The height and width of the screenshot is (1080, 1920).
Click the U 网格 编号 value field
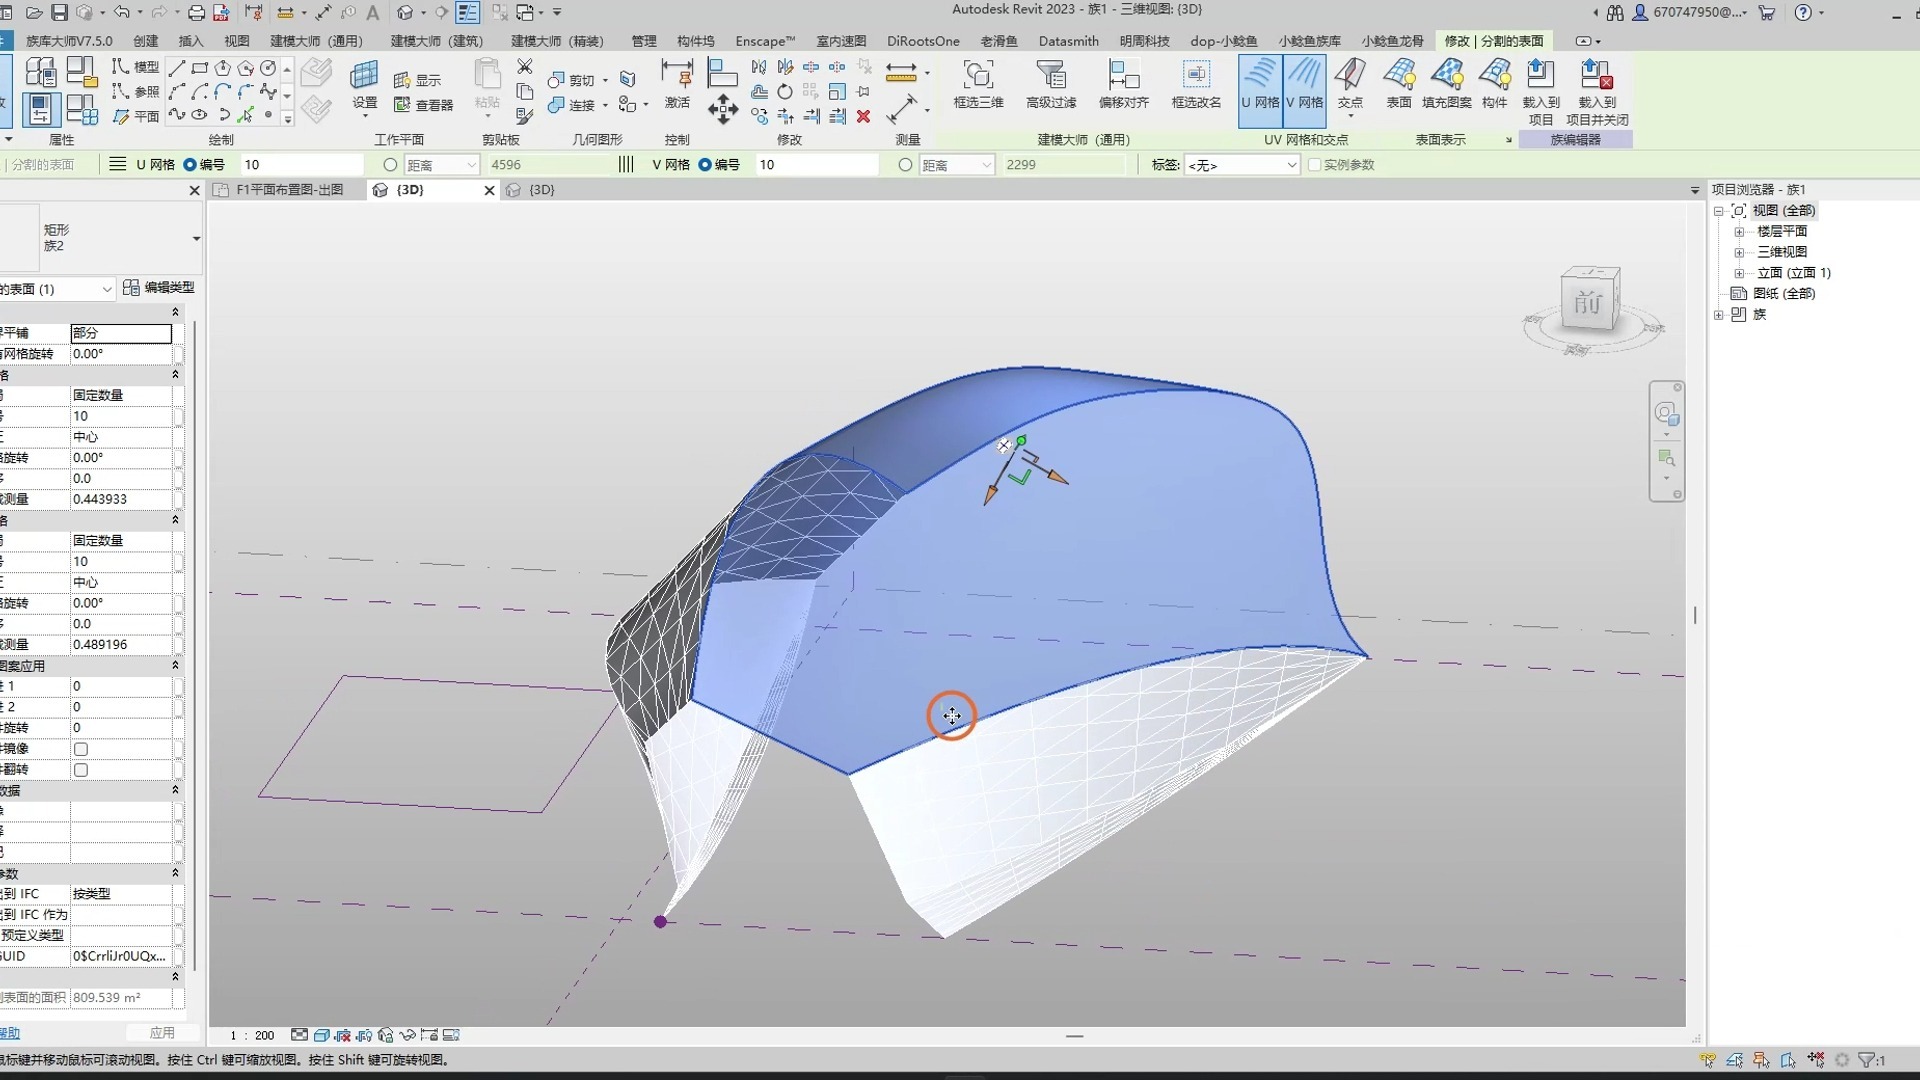pos(300,165)
